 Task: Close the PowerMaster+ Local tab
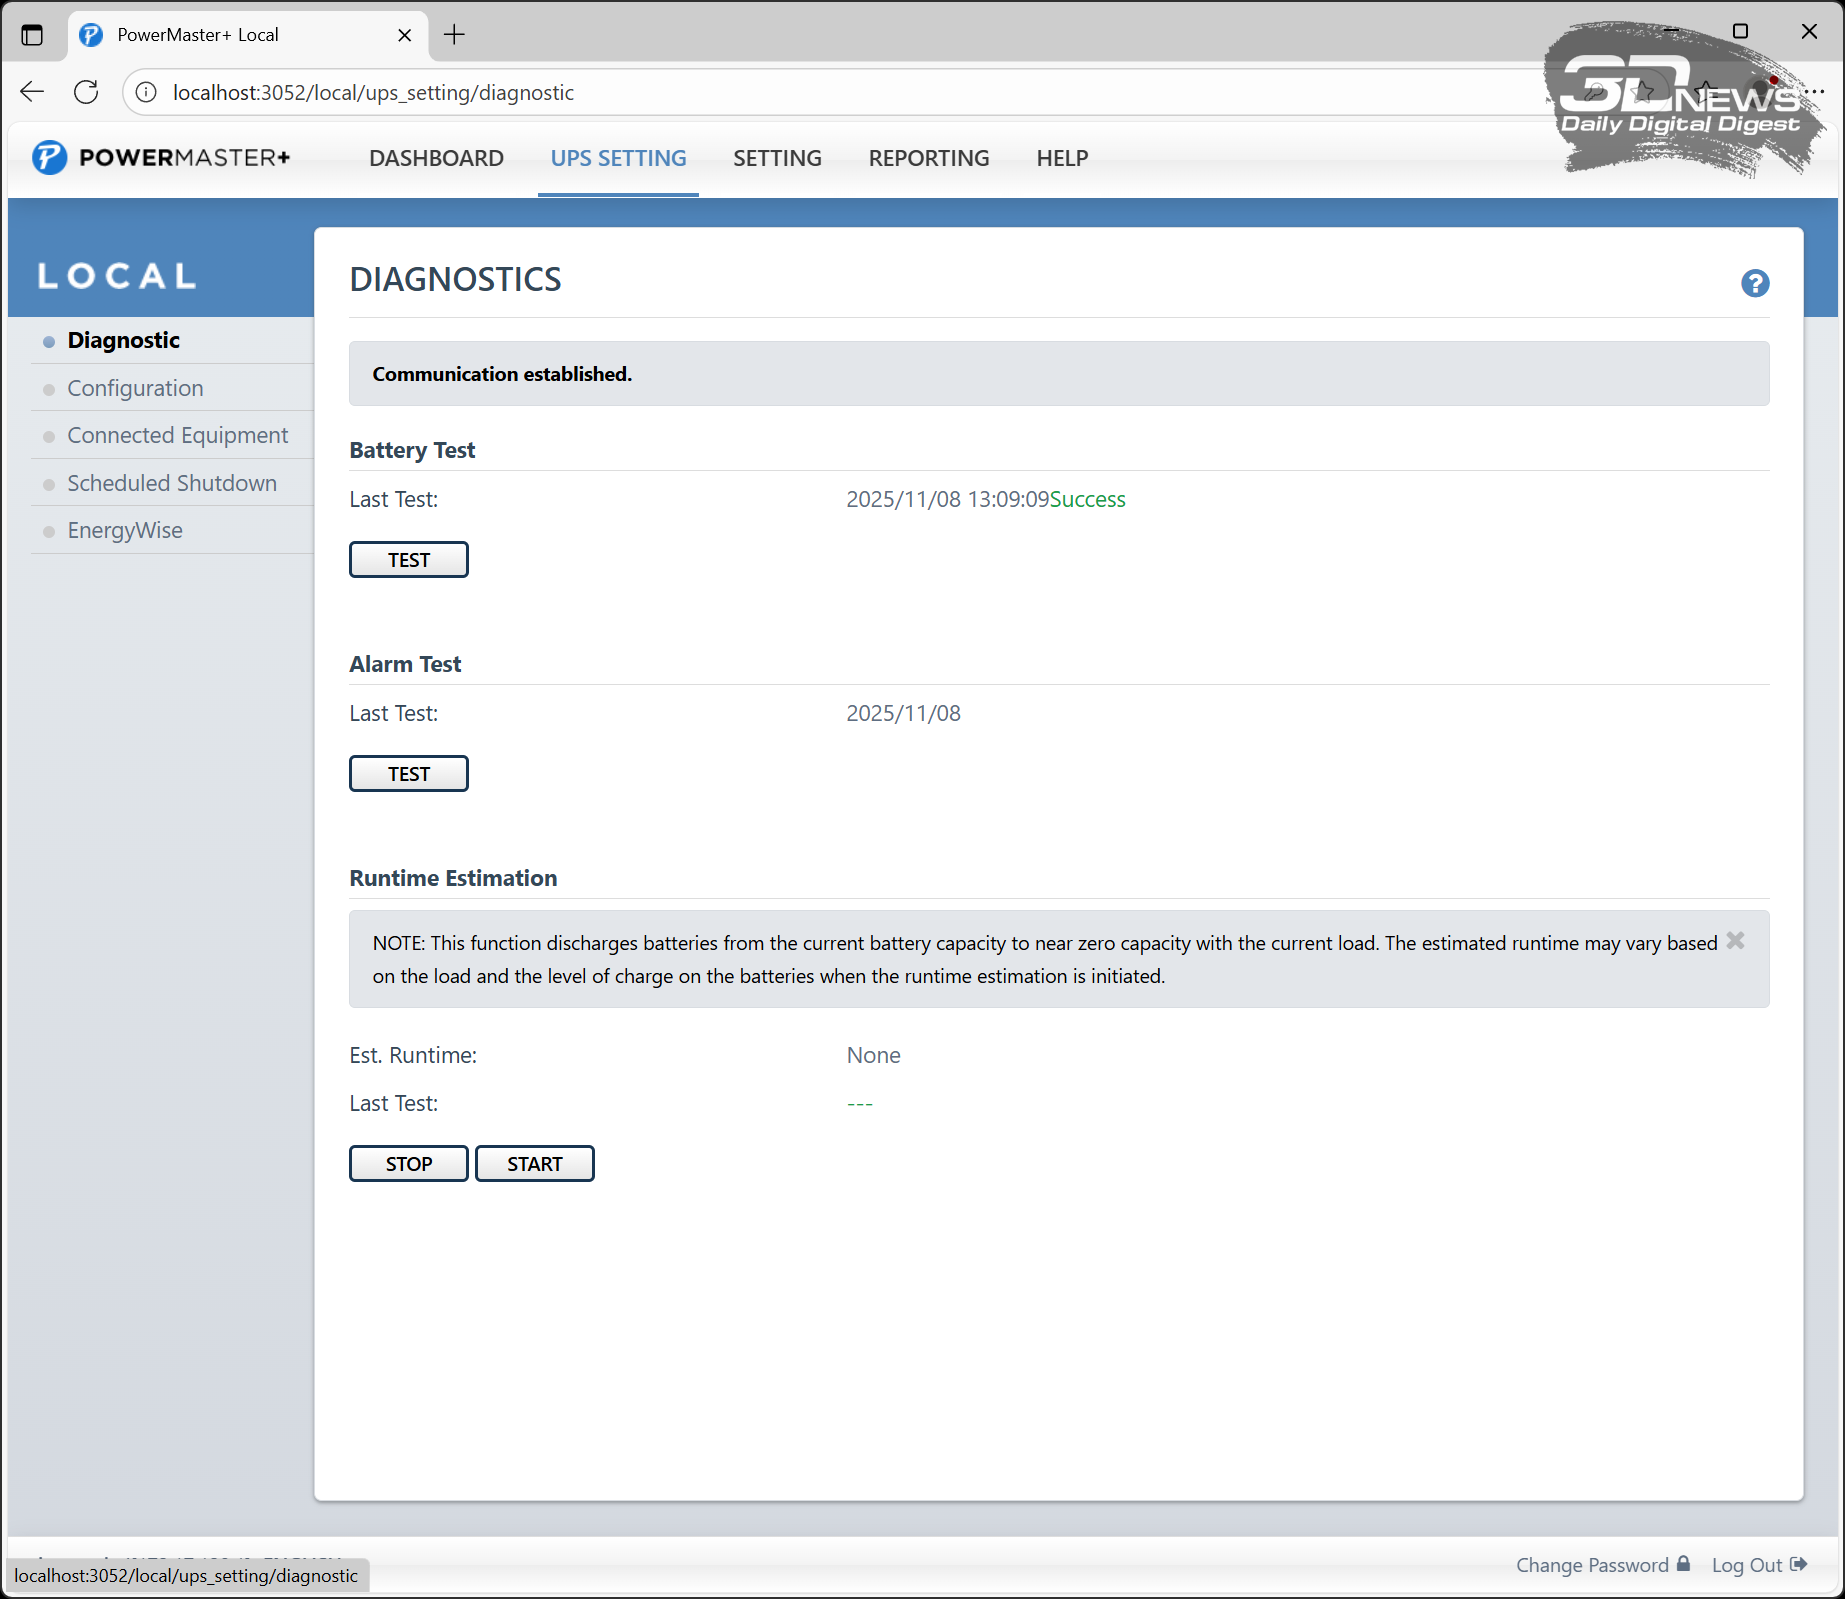[x=404, y=35]
